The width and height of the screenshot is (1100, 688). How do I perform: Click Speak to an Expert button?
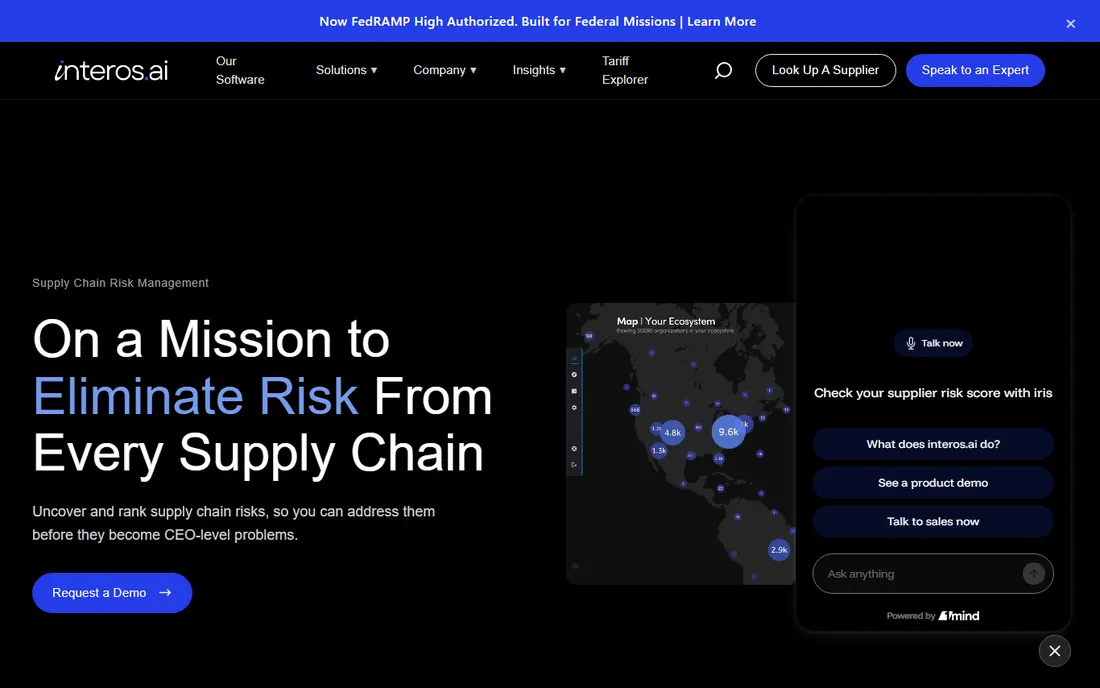click(975, 70)
